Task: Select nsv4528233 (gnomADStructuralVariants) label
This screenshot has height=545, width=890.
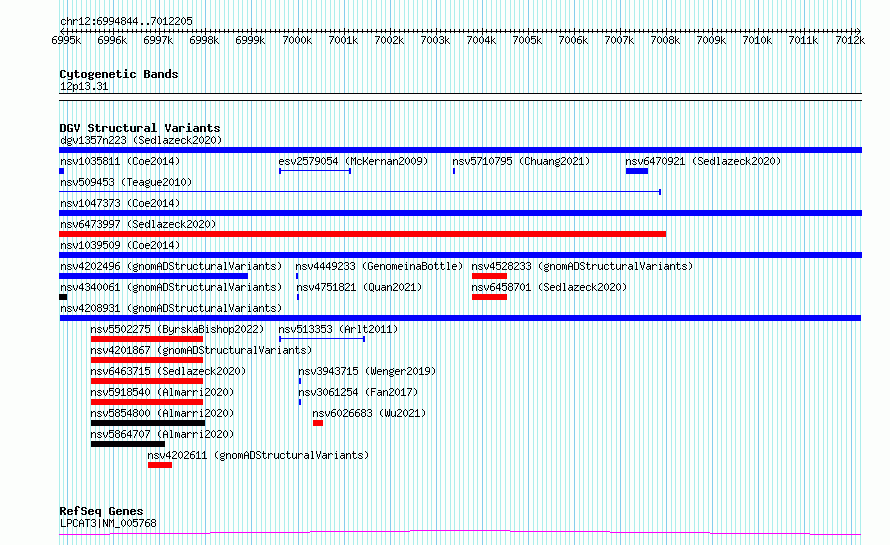Action: pos(582,266)
